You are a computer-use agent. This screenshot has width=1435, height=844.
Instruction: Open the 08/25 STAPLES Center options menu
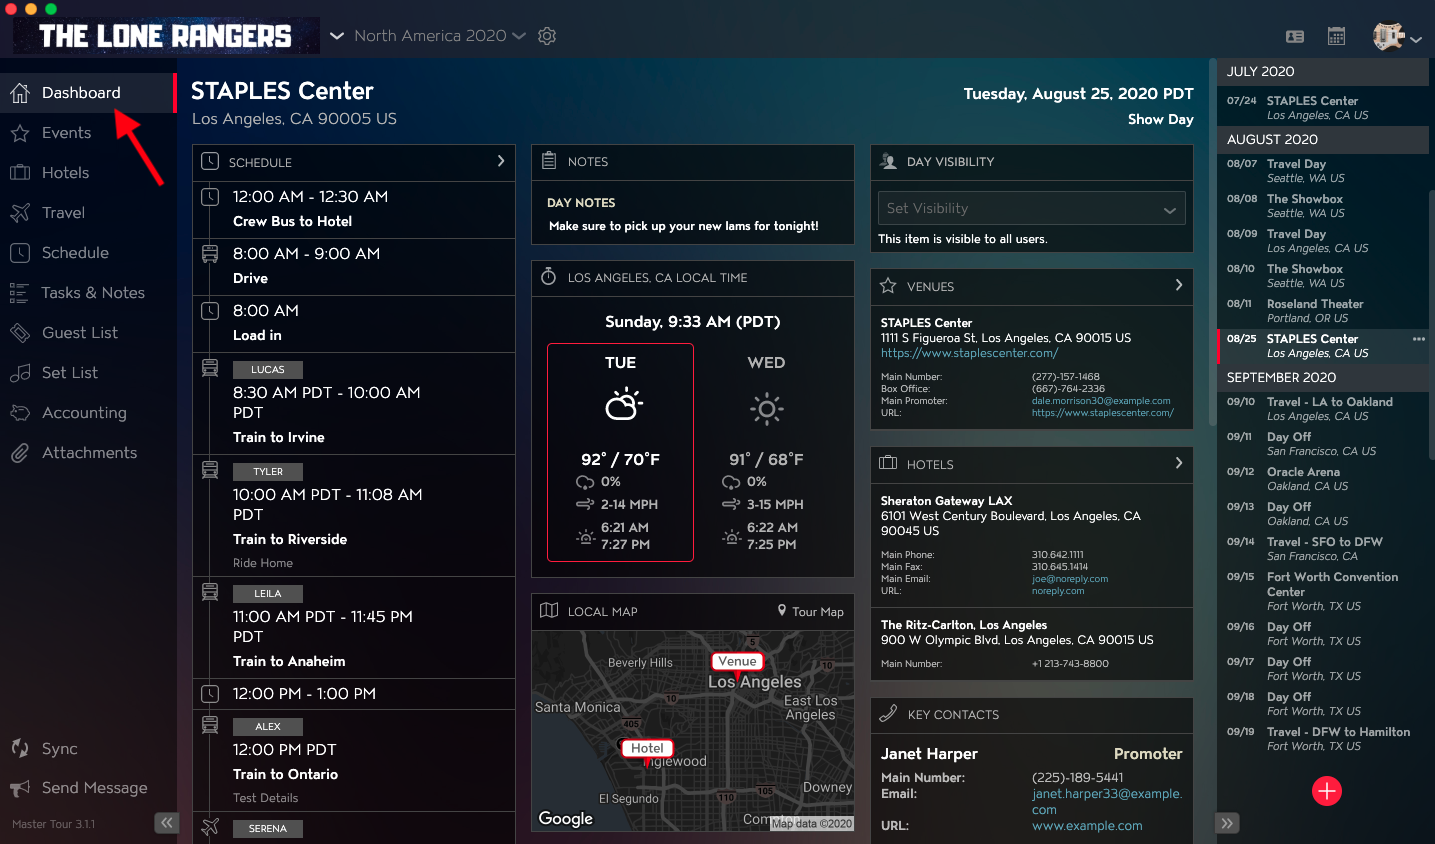point(1418,339)
